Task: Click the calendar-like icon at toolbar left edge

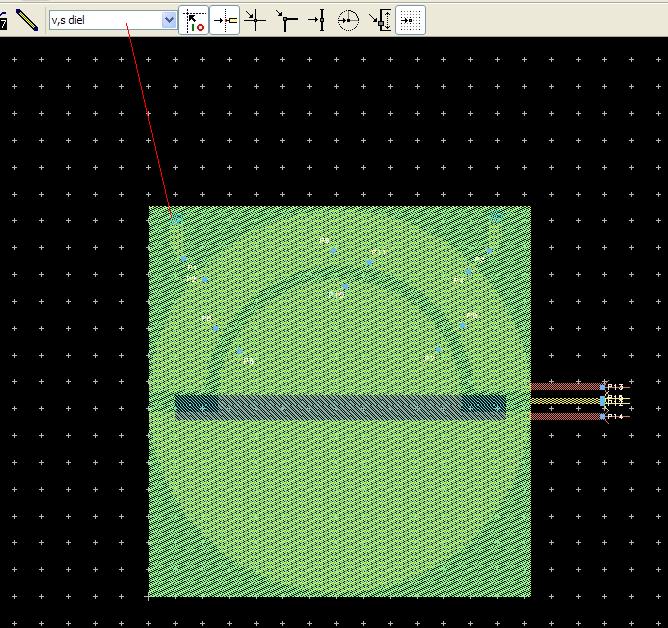Action: click(x=3, y=20)
